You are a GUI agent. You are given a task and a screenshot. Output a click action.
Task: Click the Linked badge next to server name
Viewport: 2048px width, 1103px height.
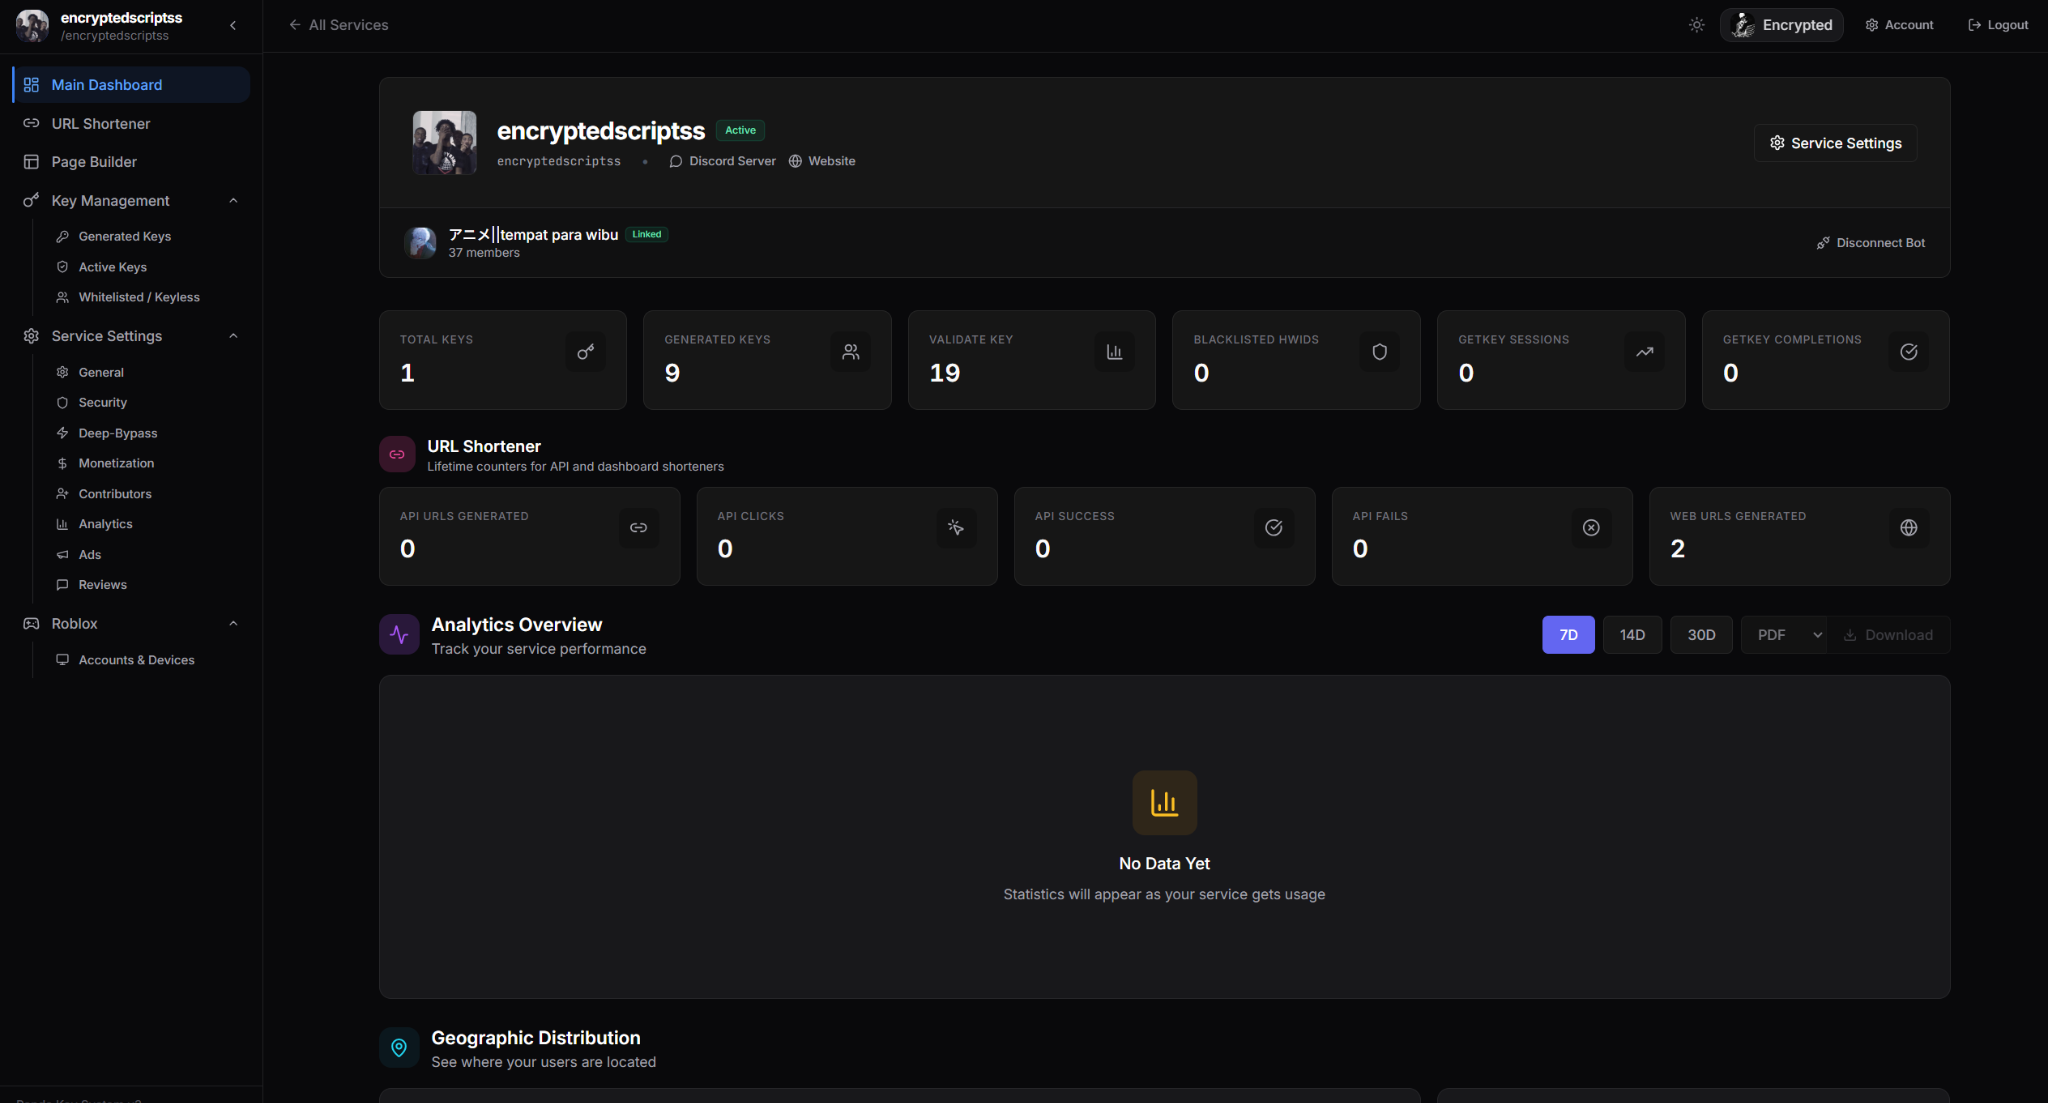tap(647, 235)
